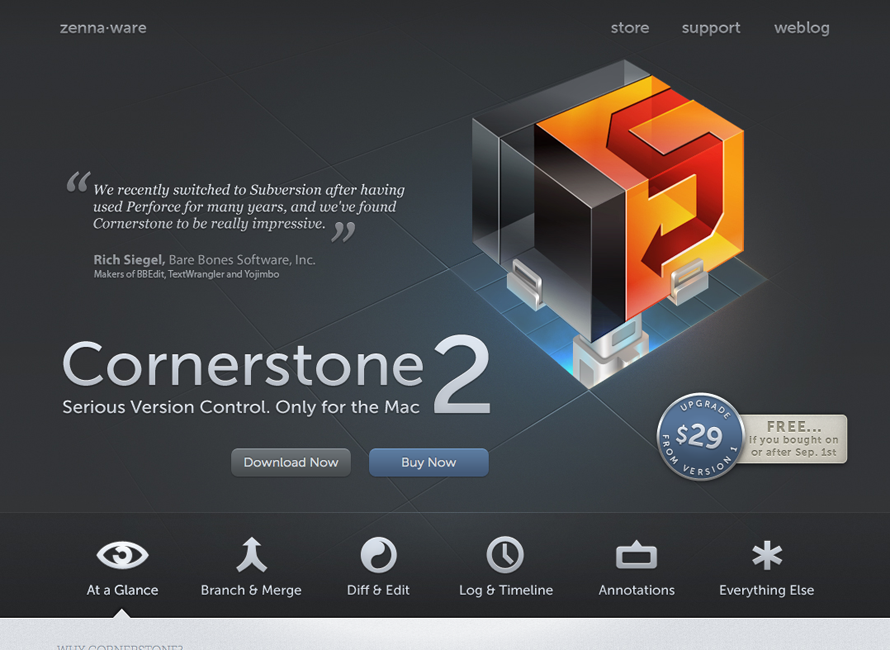Click 'Makers of BBEdit, TextWrangler and Yojimbo'

[186, 274]
